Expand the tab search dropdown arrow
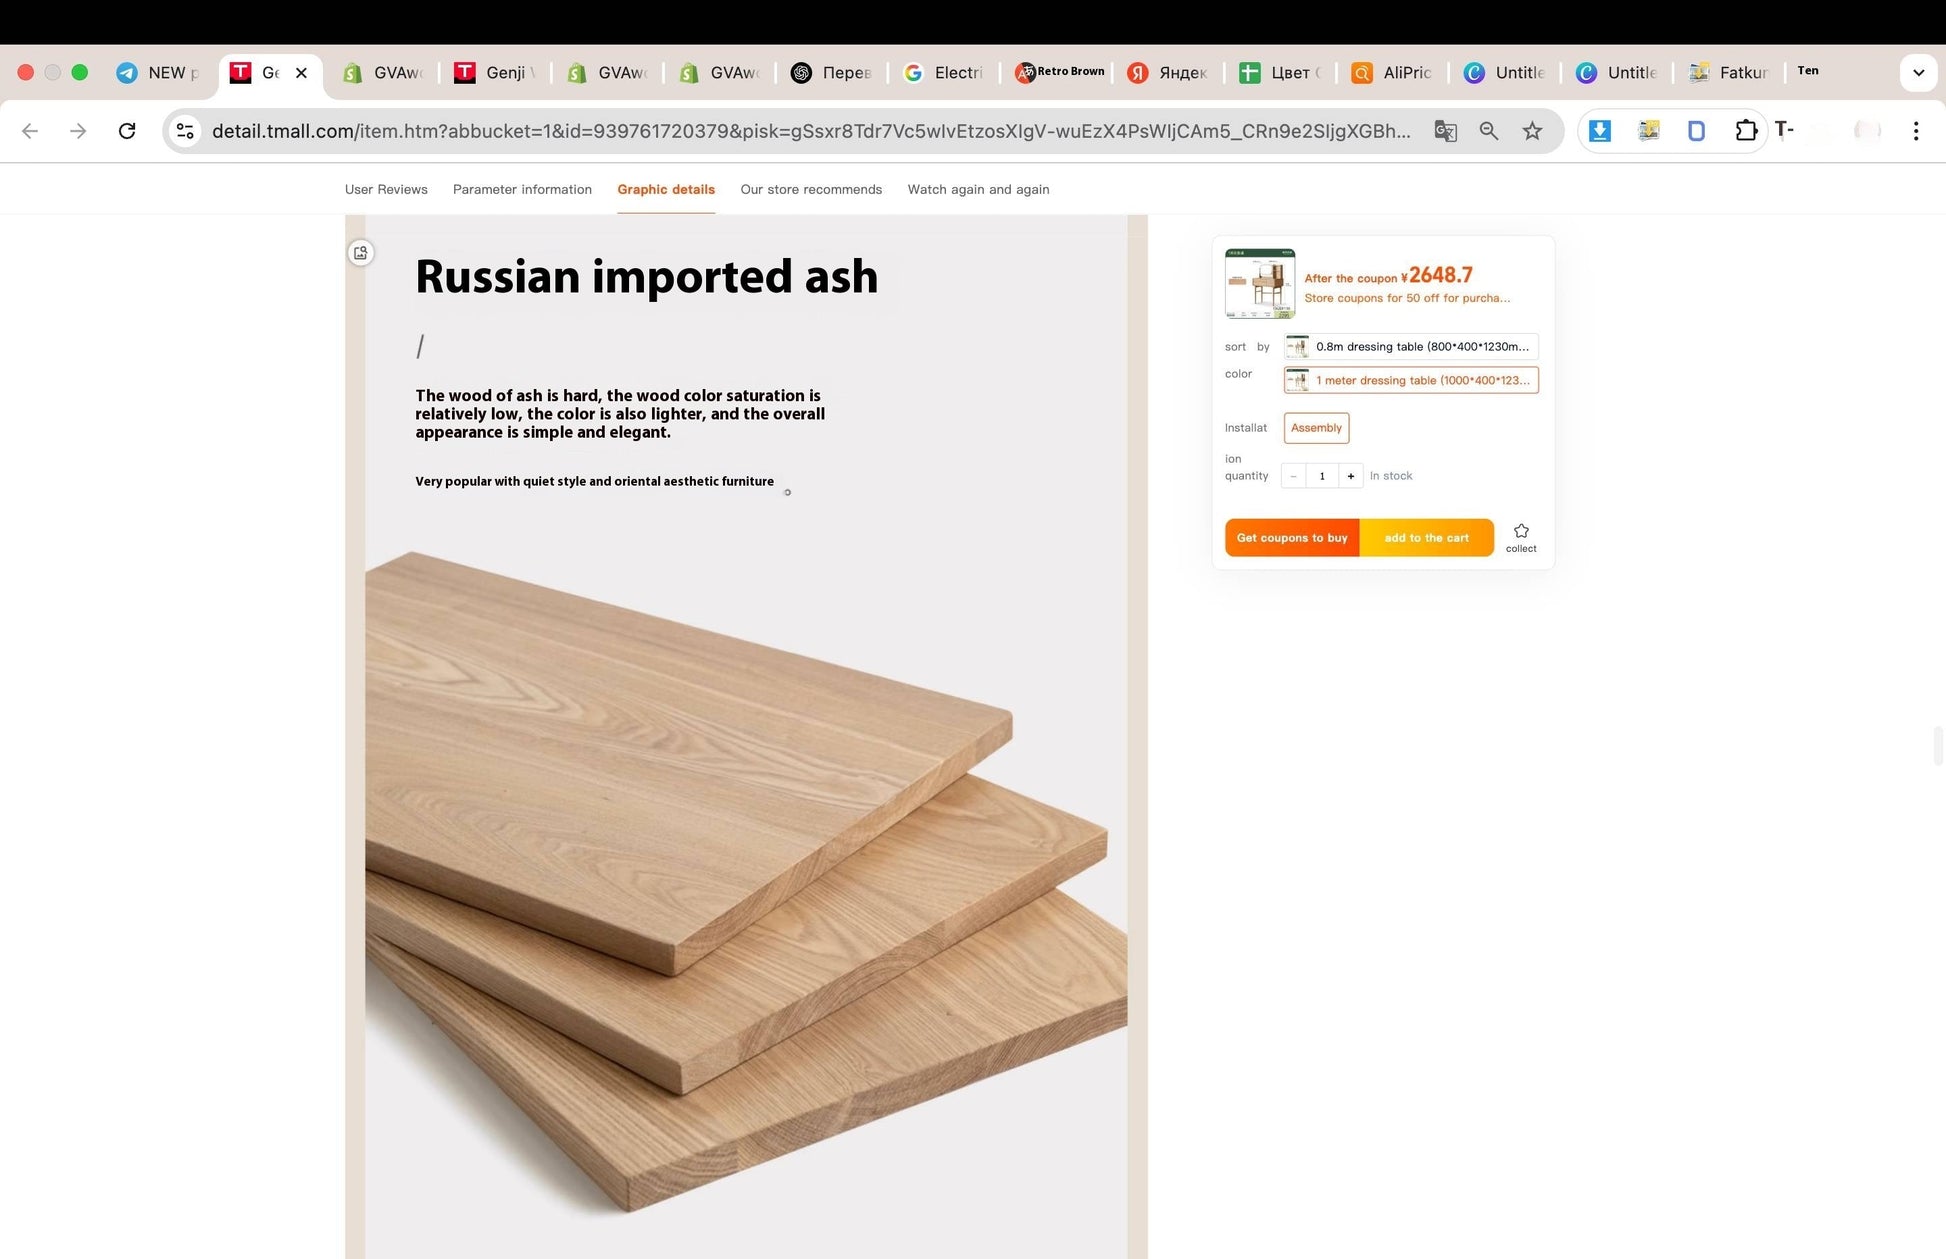1946x1259 pixels. pos(1918,72)
